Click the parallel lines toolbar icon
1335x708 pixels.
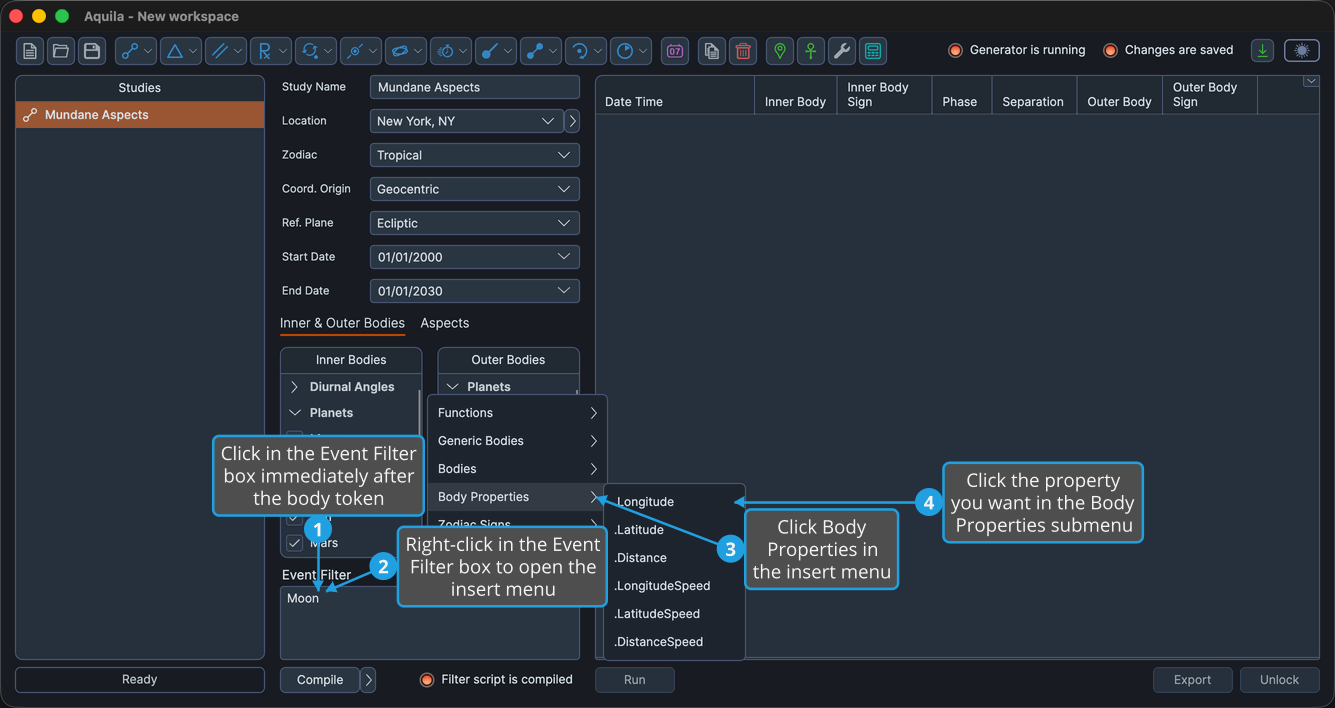tap(226, 51)
